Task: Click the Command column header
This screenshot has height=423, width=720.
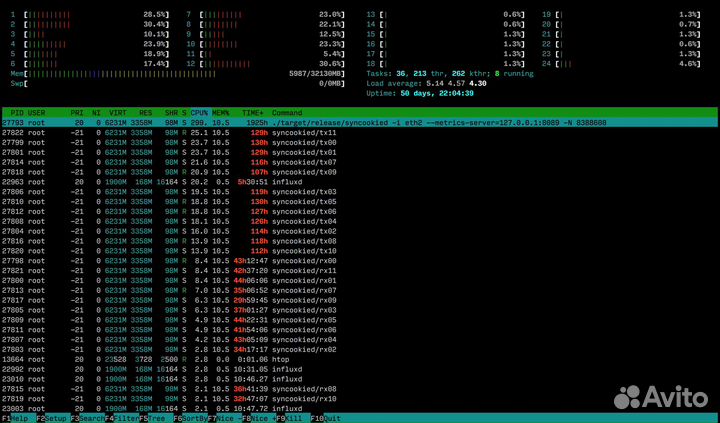Action: point(287,112)
